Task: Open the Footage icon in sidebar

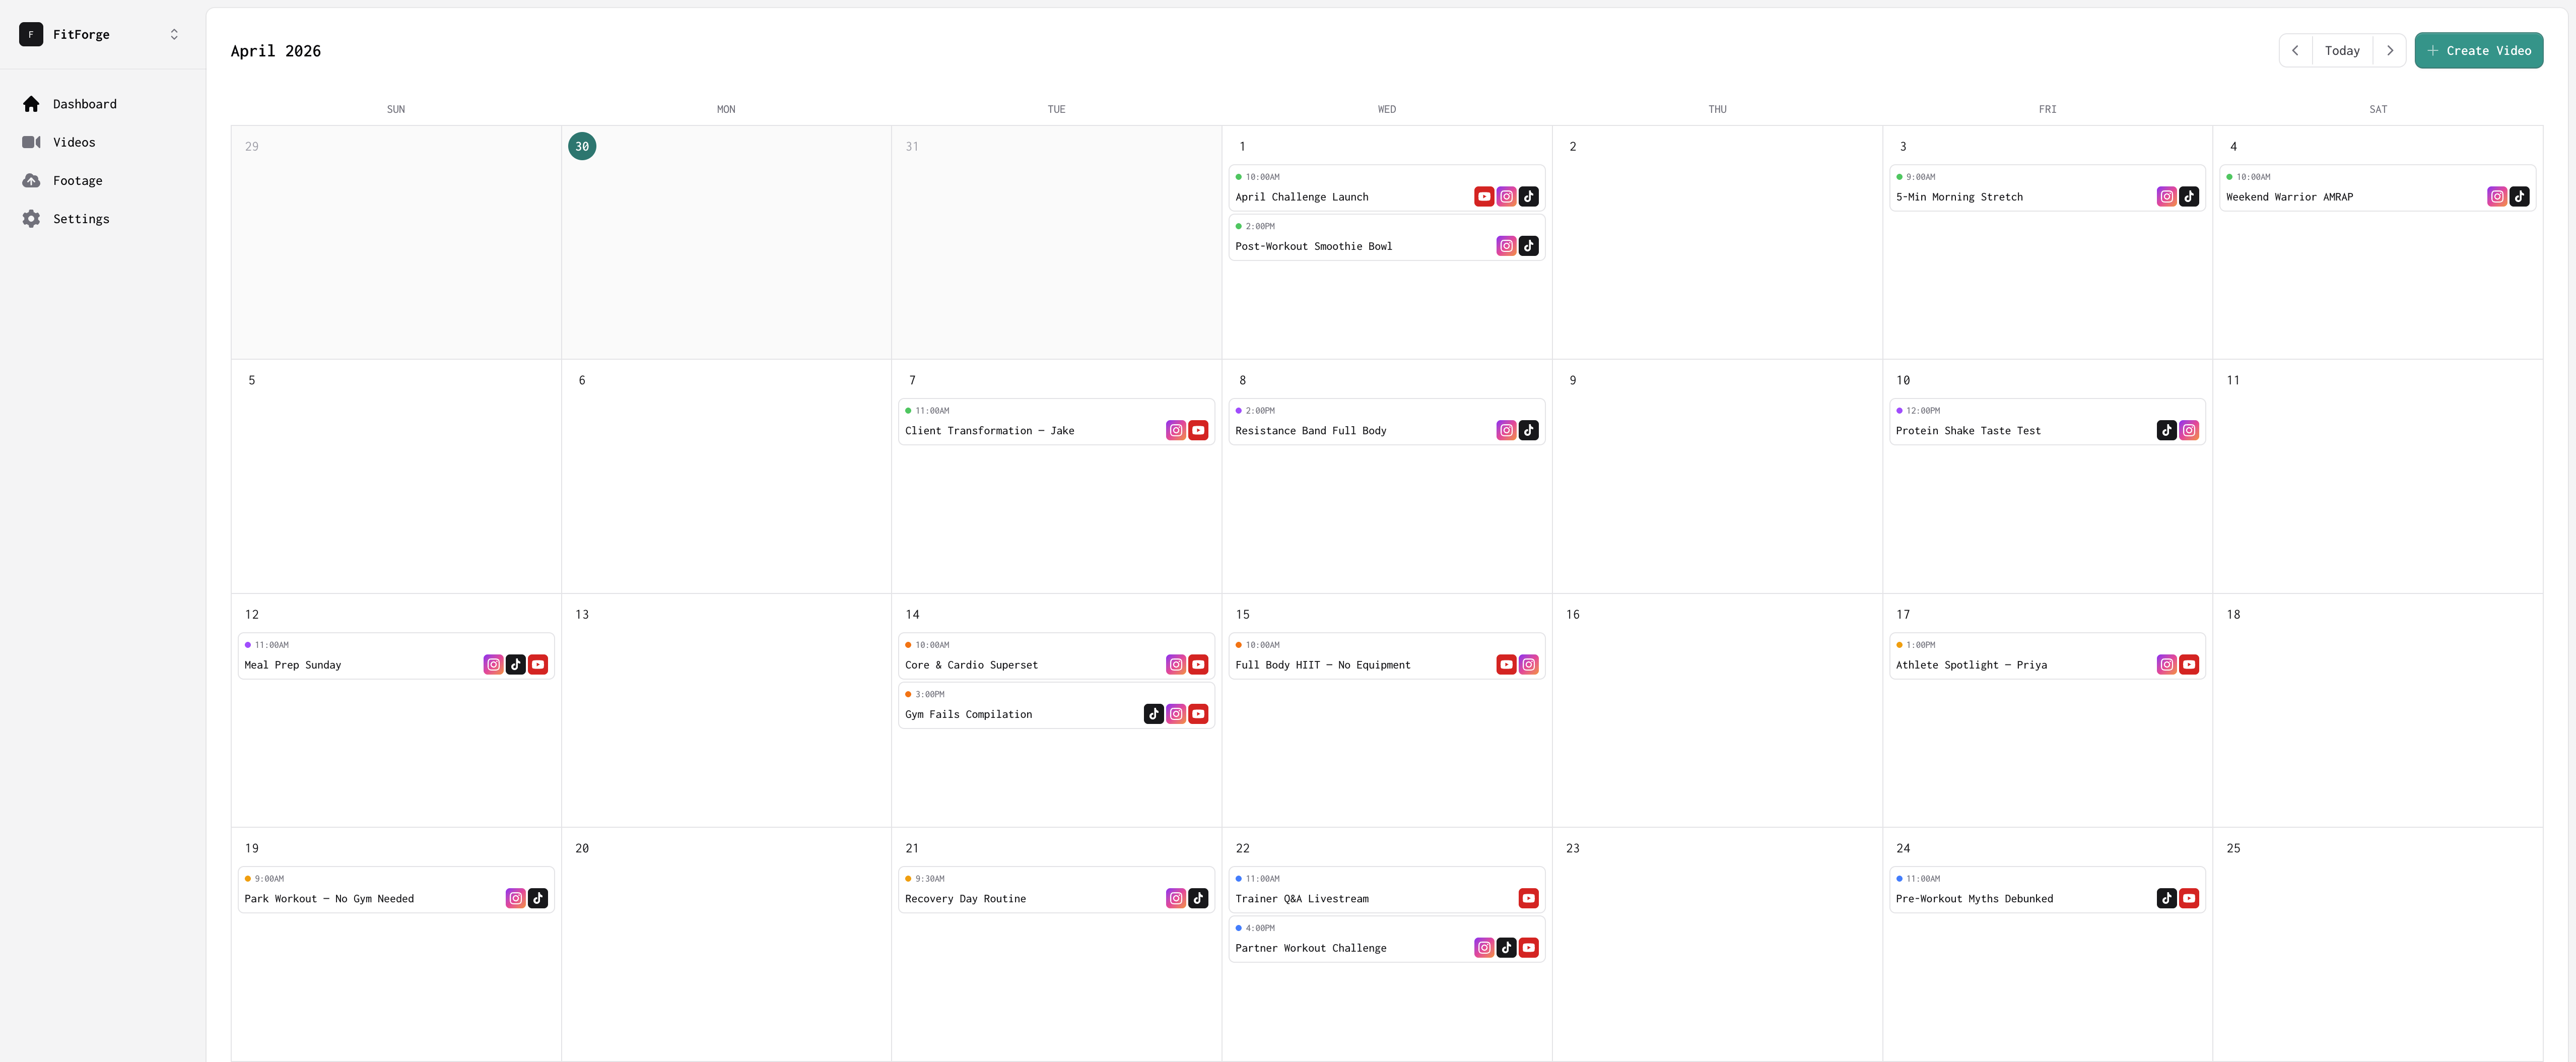Action: tap(31, 180)
